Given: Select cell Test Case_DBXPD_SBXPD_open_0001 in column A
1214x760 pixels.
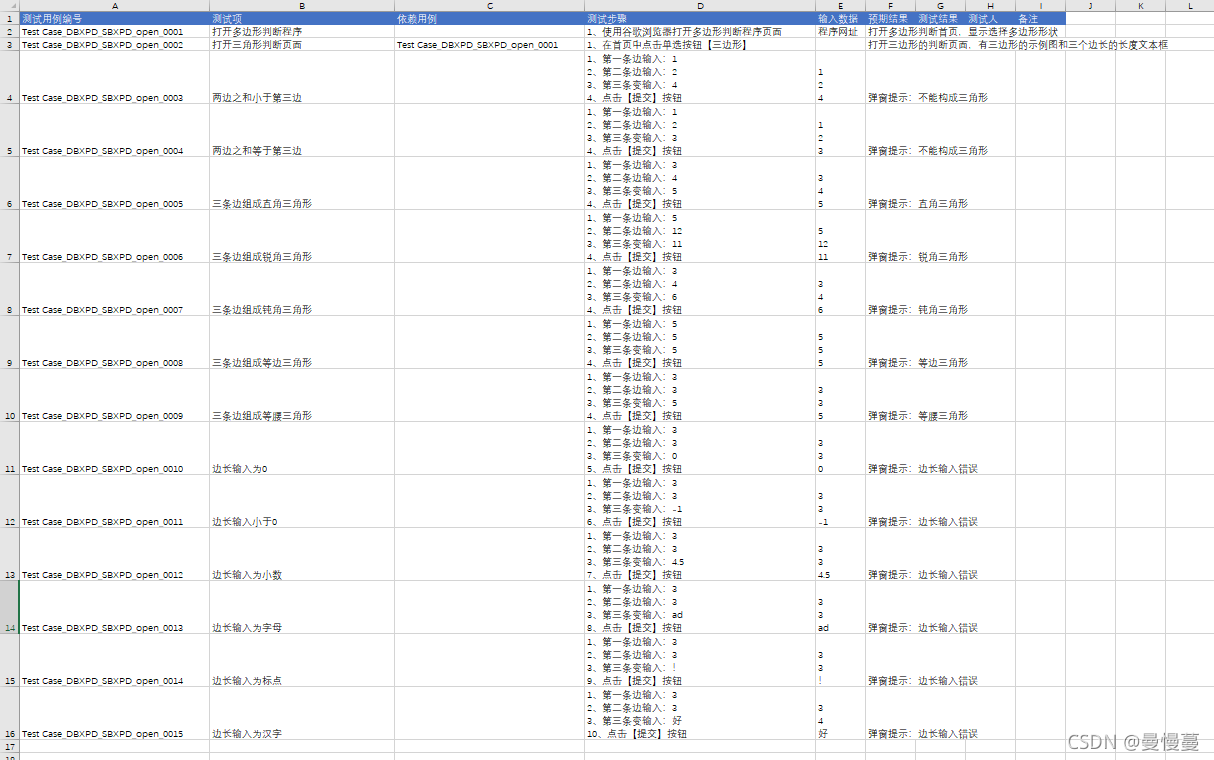Looking at the screenshot, I should (115, 32).
